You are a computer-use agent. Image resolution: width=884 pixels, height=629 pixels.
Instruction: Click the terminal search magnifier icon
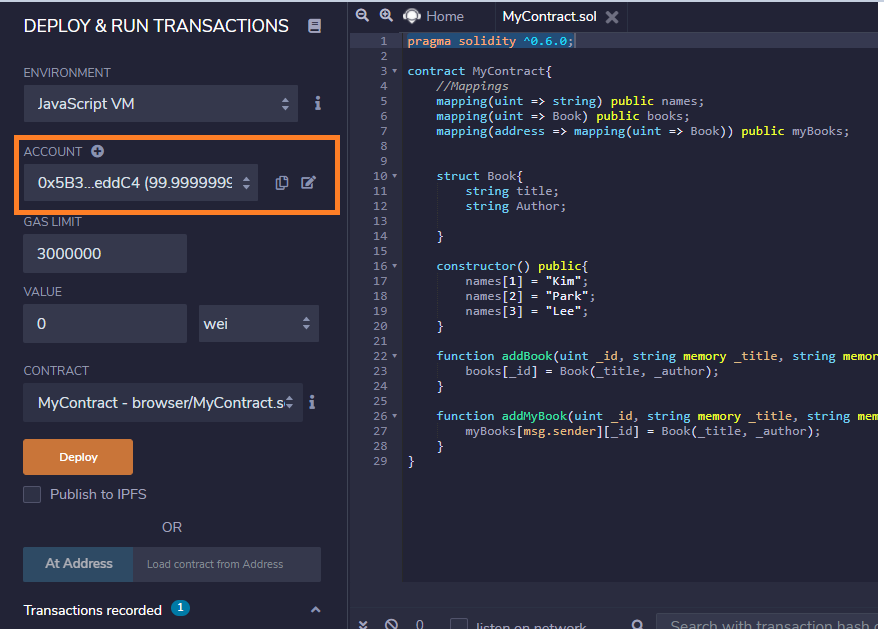(638, 624)
